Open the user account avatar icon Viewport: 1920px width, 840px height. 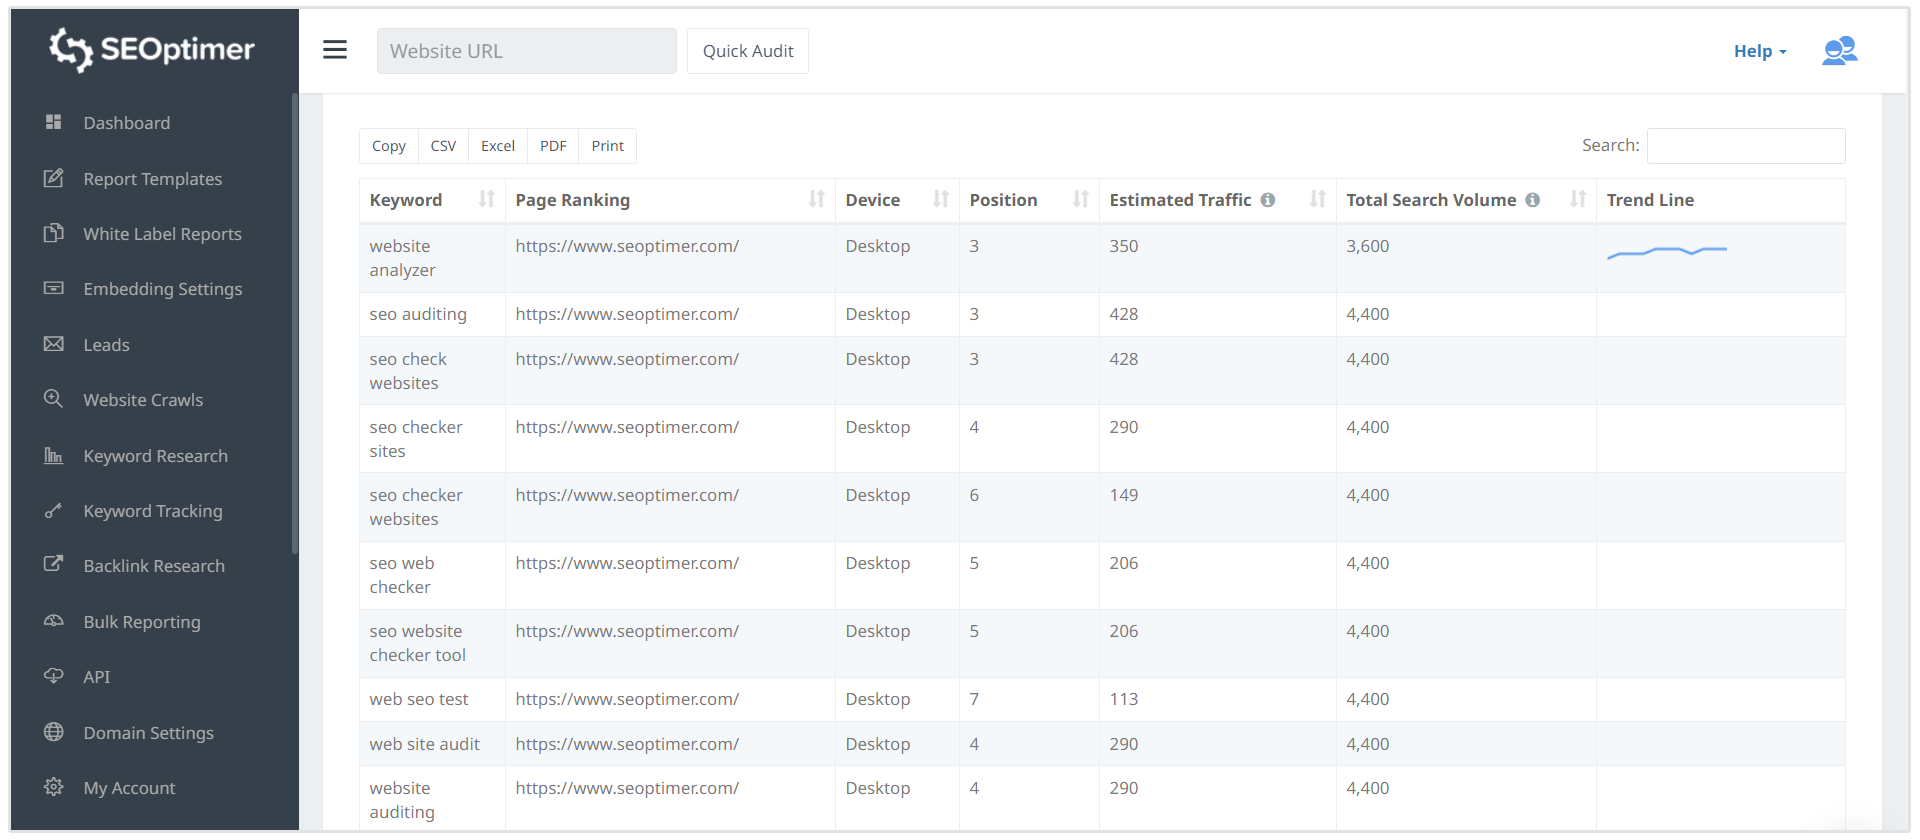pos(1839,51)
